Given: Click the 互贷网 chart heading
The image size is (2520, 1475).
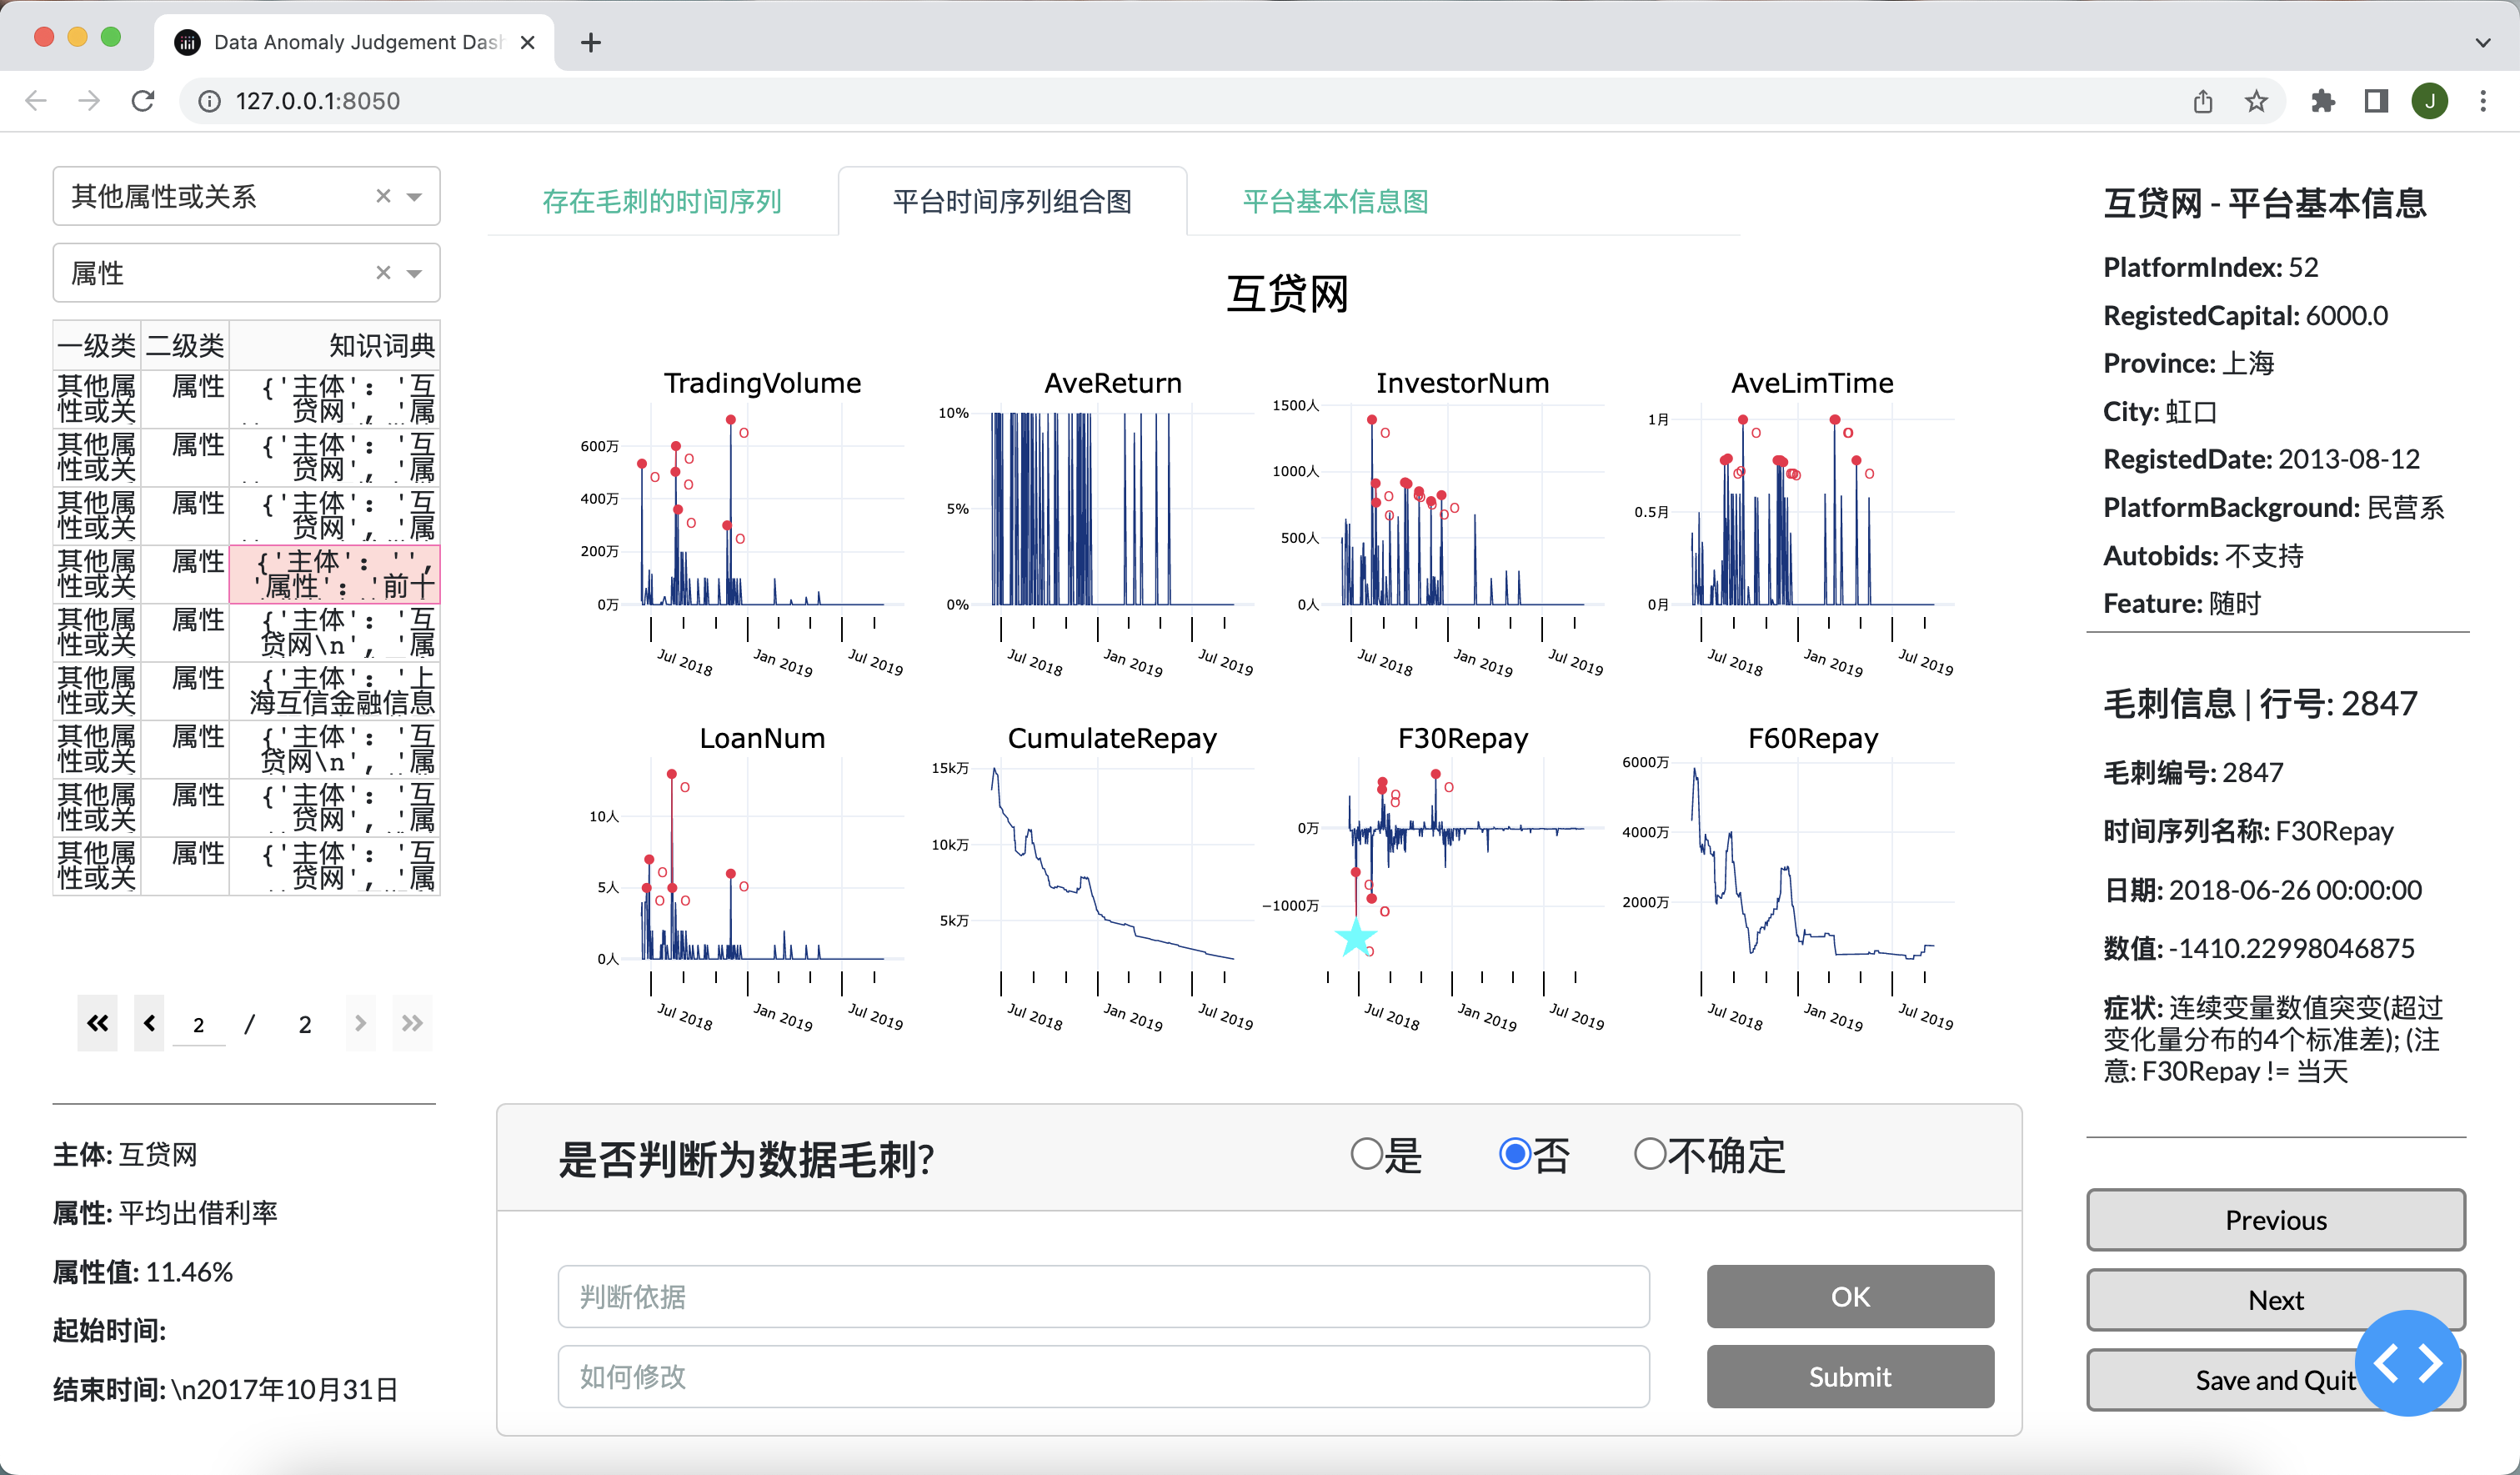Looking at the screenshot, I should point(1287,294).
